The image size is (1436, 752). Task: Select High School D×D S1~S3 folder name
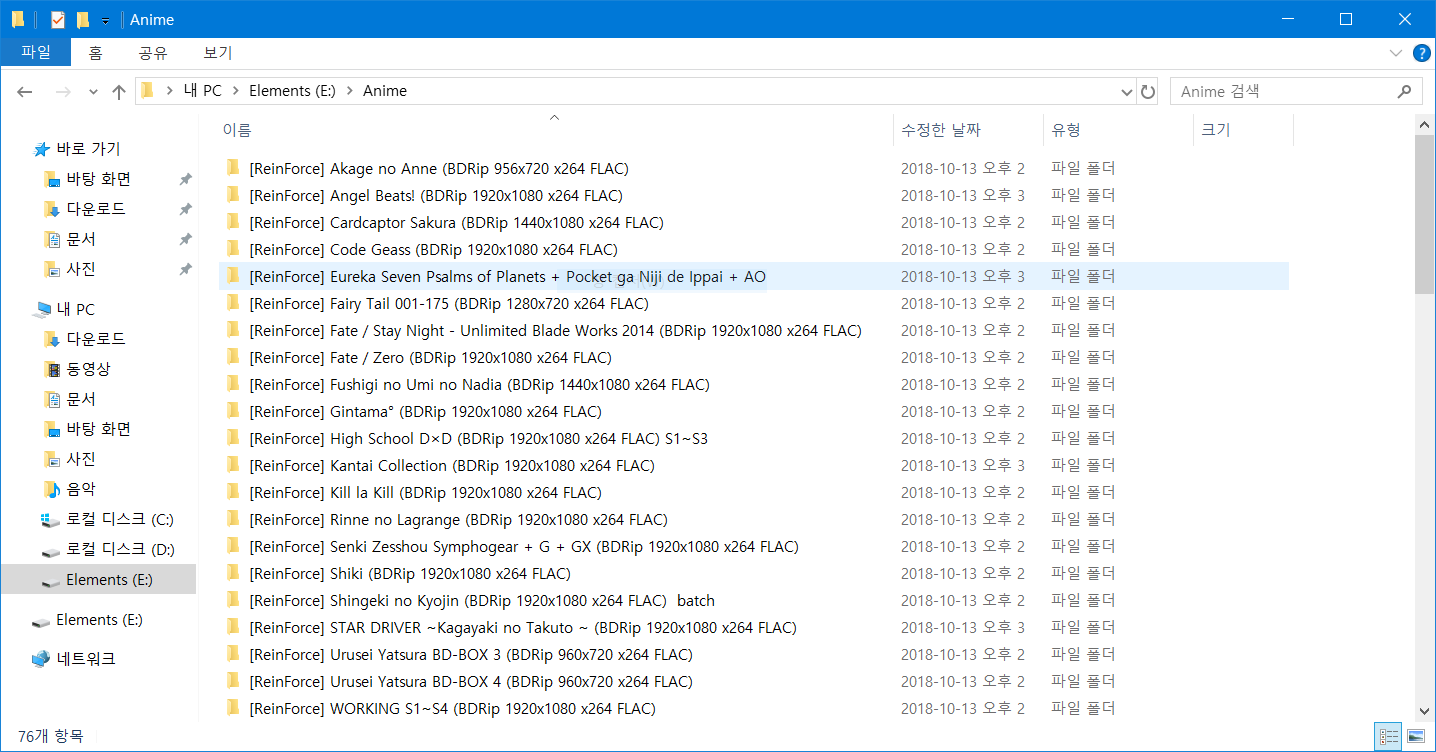click(478, 438)
